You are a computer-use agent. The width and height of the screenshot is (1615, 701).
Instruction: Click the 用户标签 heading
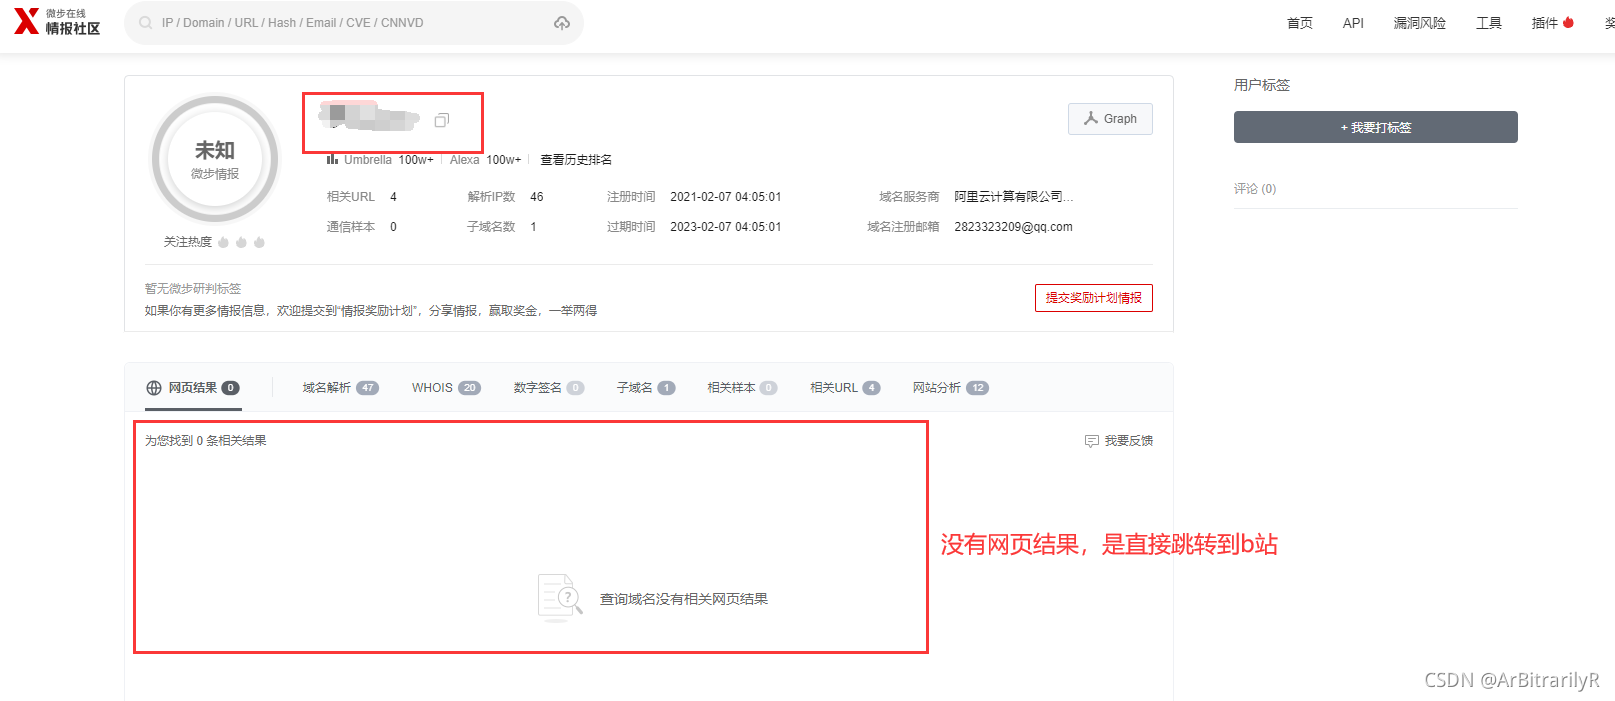1262,85
